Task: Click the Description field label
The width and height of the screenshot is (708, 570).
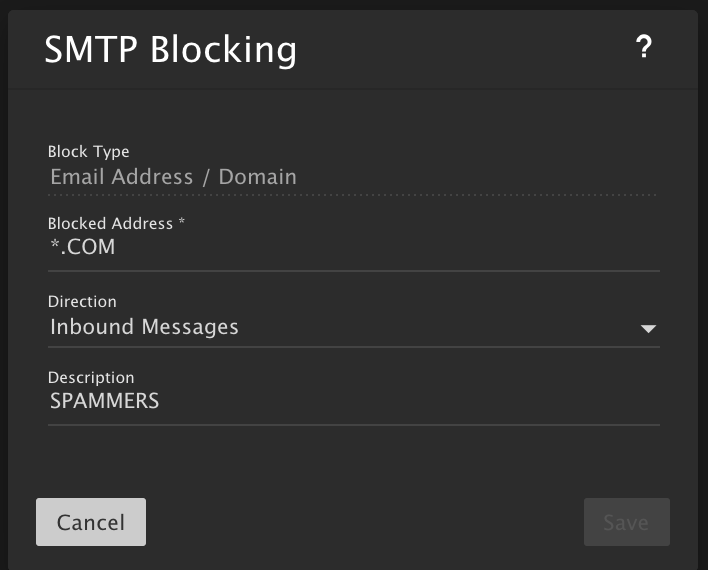Action: click(91, 378)
